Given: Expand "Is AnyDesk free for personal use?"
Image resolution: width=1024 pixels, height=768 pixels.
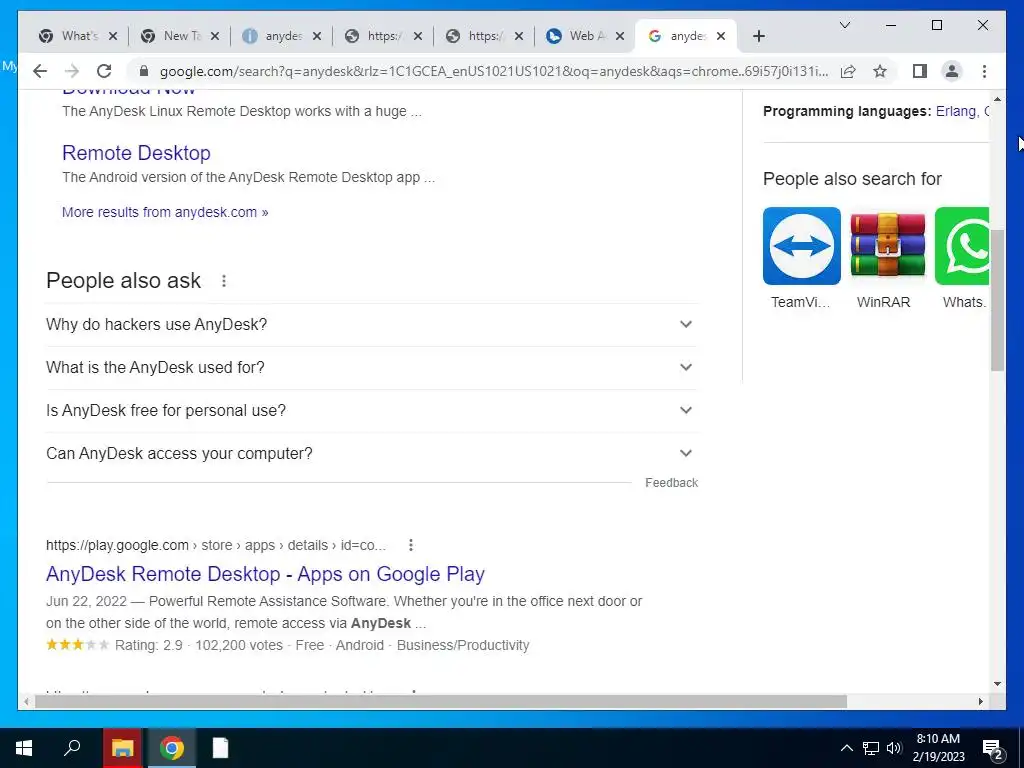Looking at the screenshot, I should click(372, 411).
